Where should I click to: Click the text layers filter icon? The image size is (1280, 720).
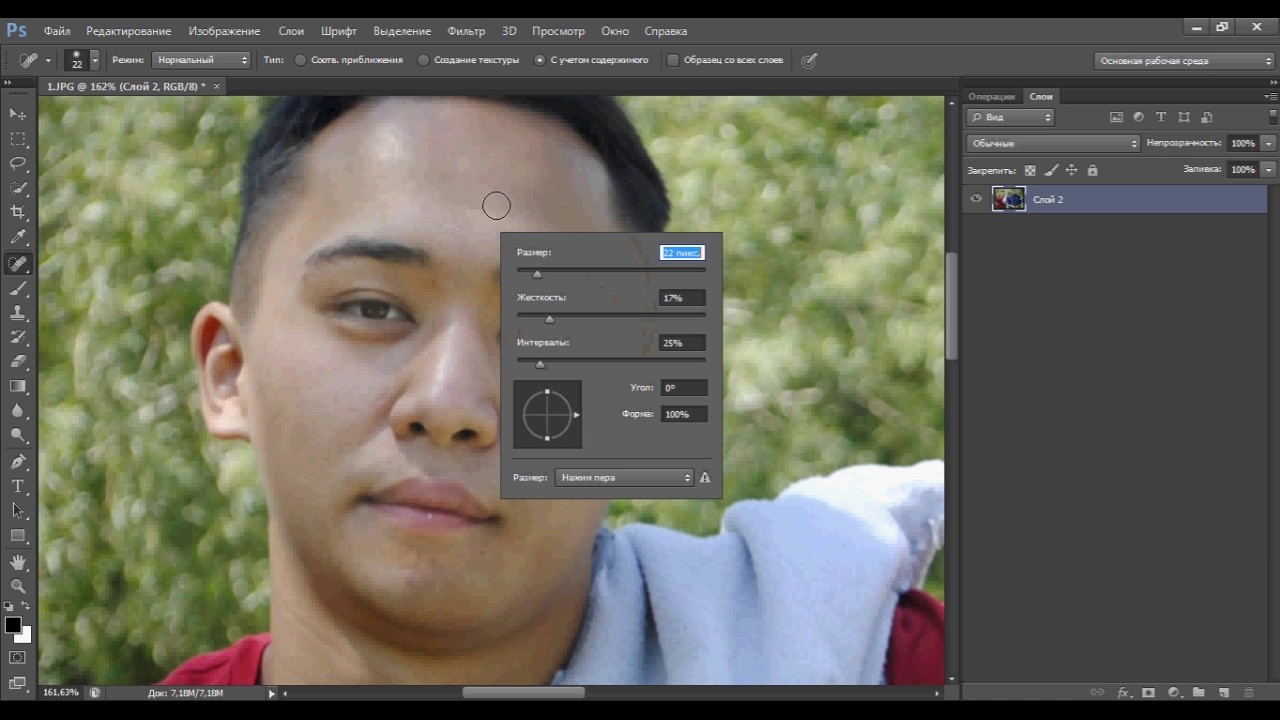point(1161,117)
